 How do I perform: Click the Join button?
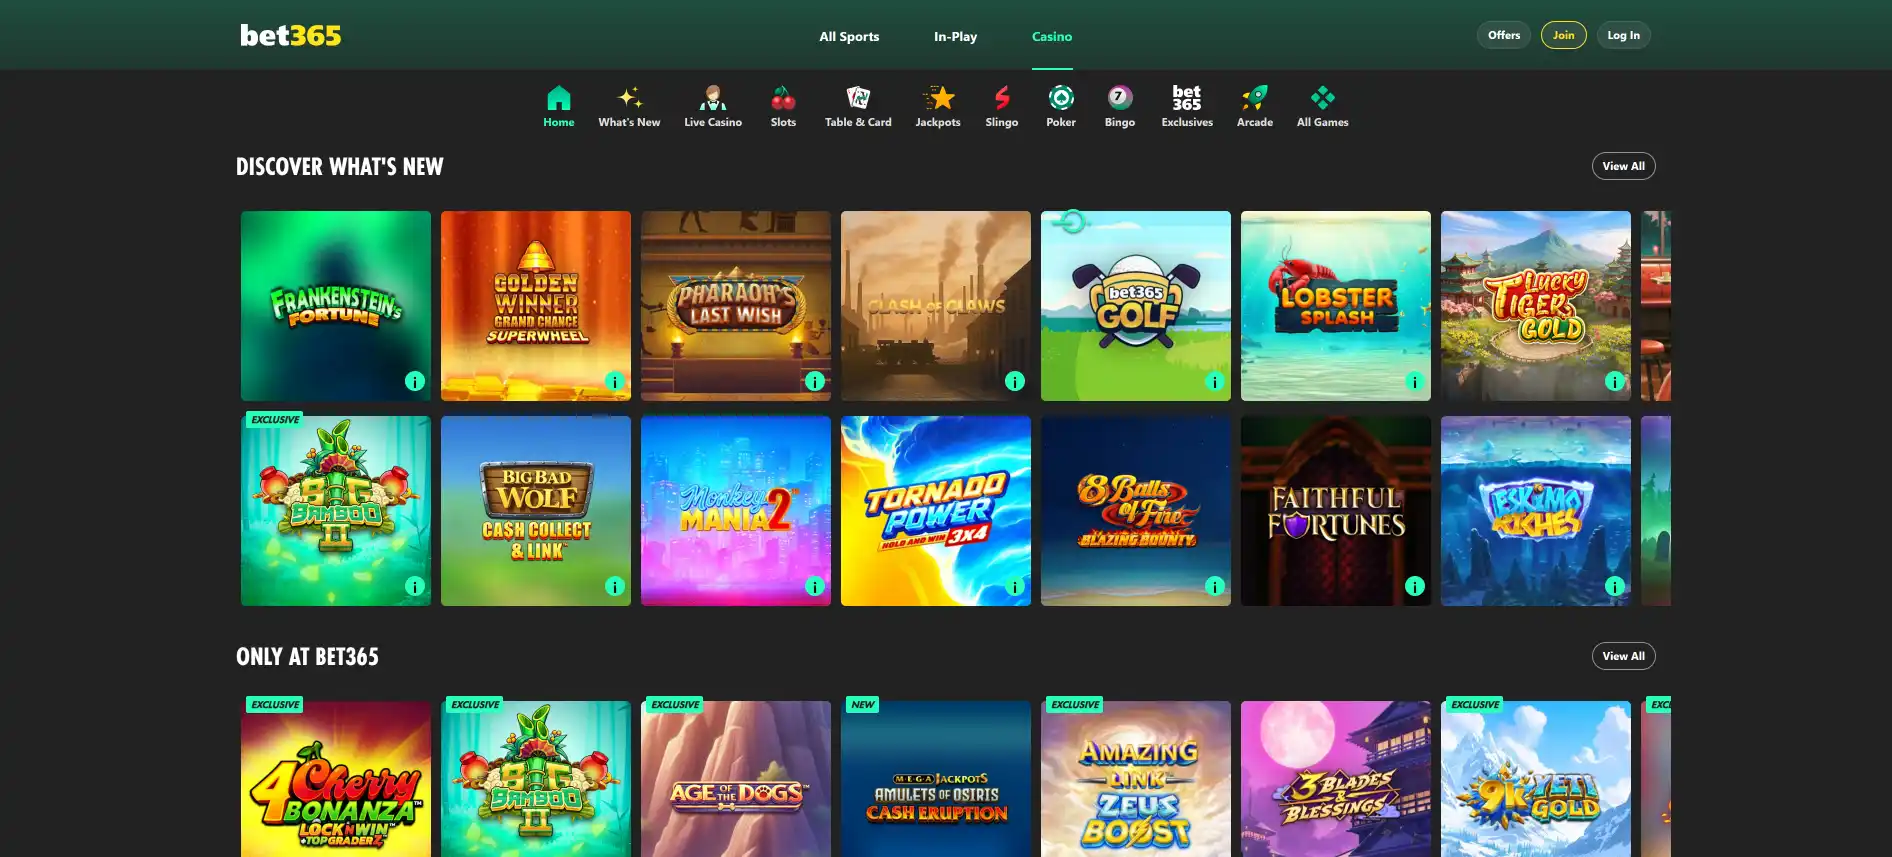pyautogui.click(x=1563, y=35)
